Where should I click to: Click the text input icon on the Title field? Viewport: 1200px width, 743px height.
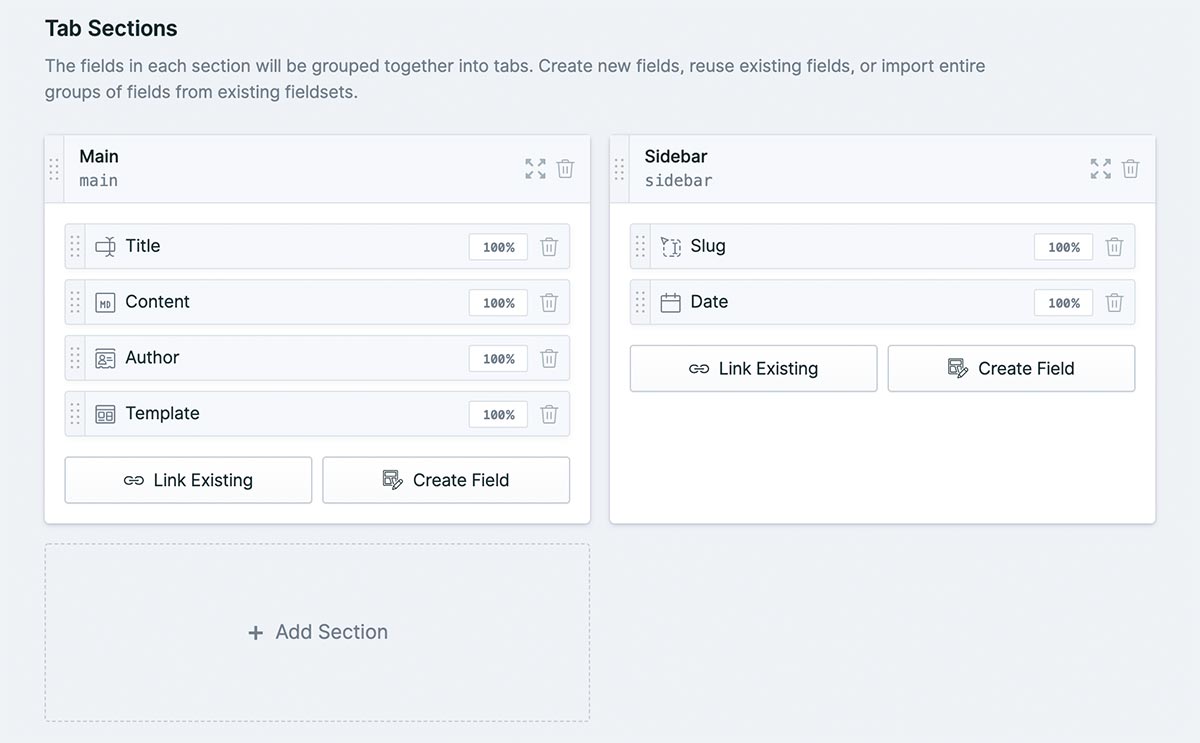pos(105,246)
